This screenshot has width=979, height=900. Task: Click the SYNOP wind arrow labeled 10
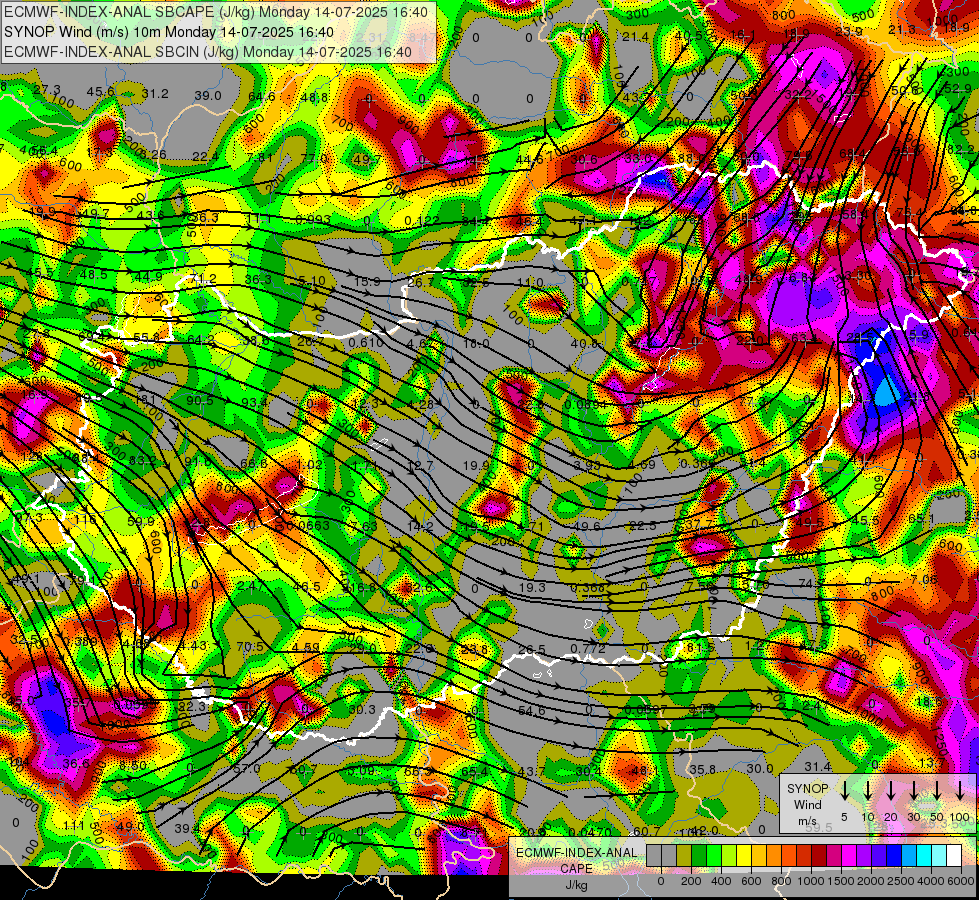coord(868,790)
